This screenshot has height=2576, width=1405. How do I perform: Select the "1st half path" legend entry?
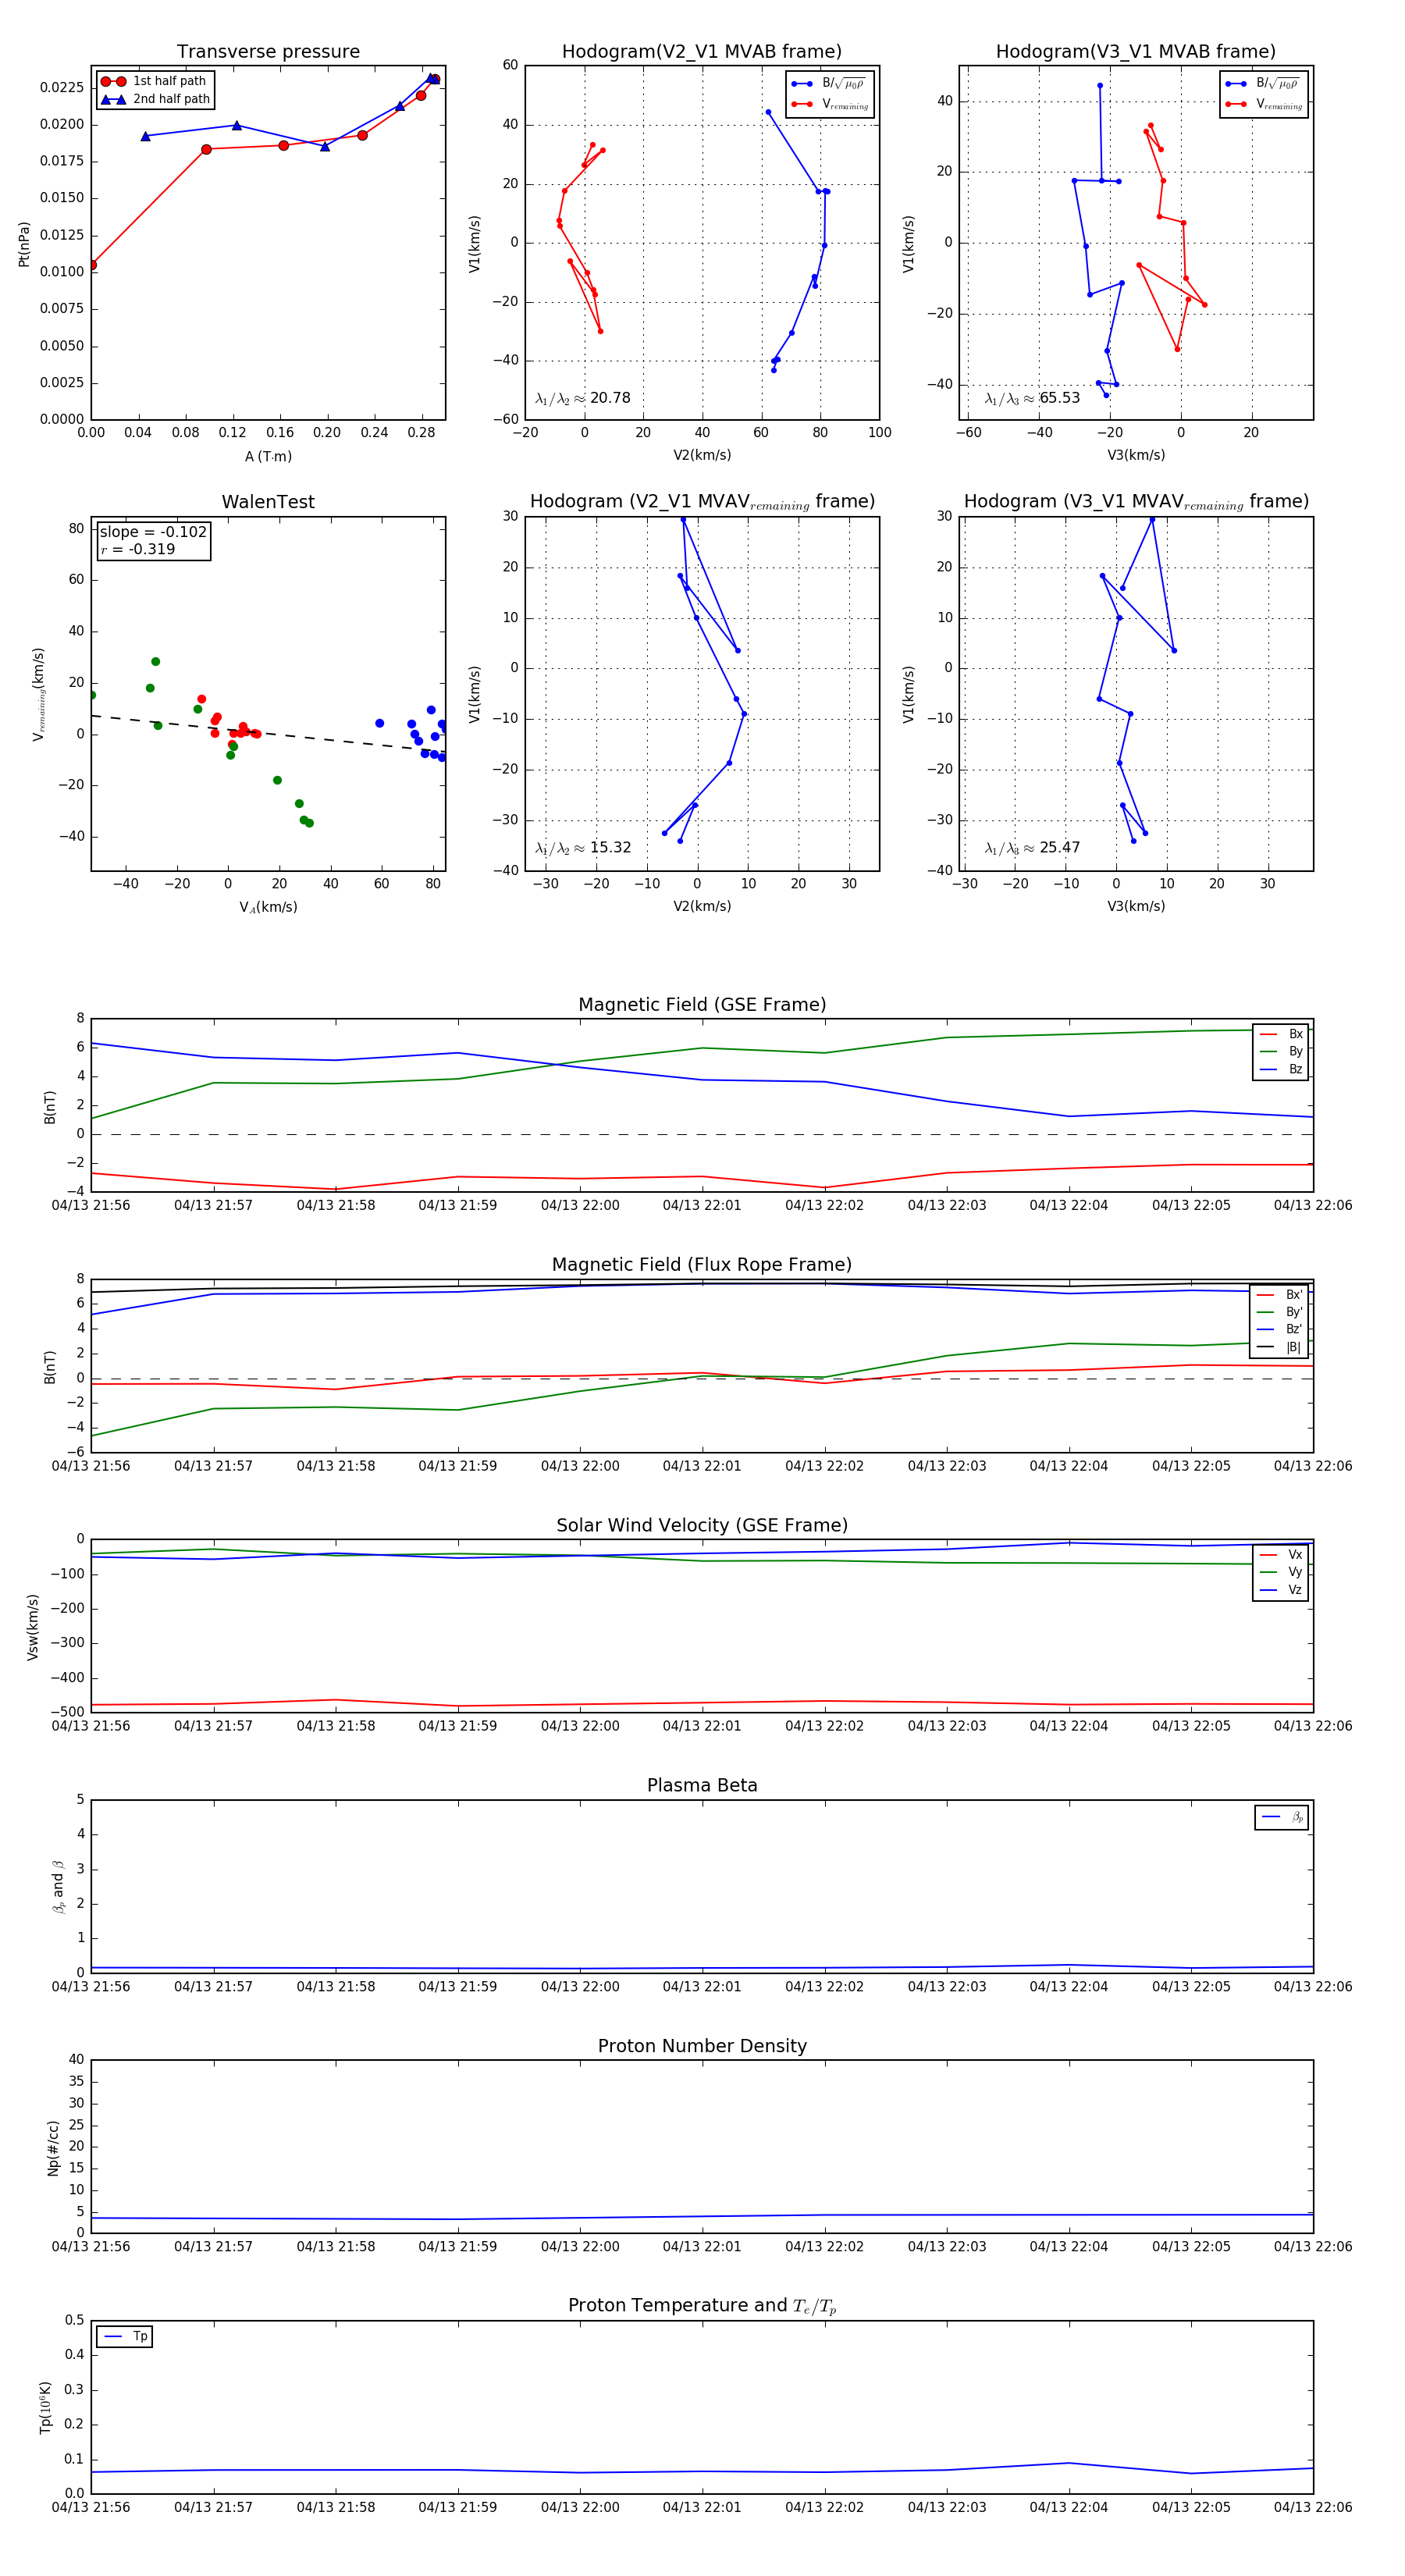click(155, 81)
